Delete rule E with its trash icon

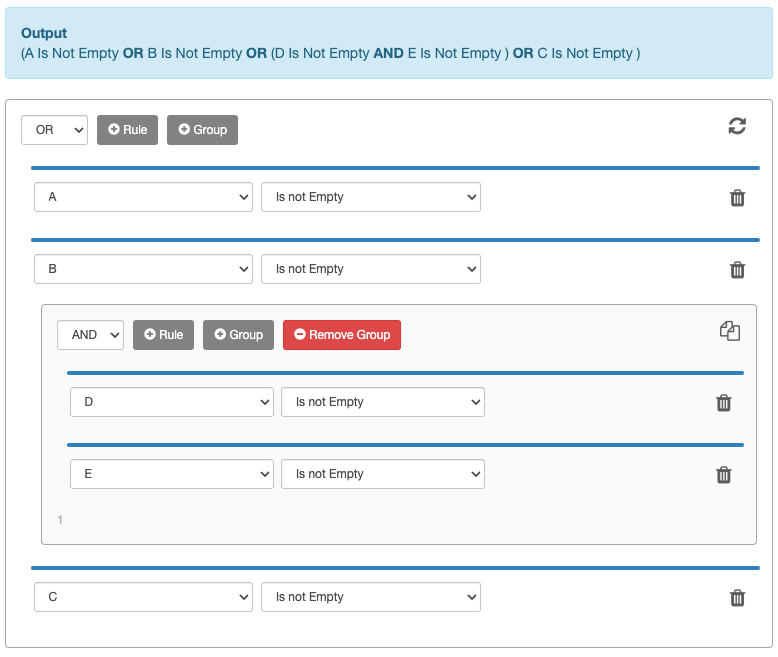click(724, 475)
